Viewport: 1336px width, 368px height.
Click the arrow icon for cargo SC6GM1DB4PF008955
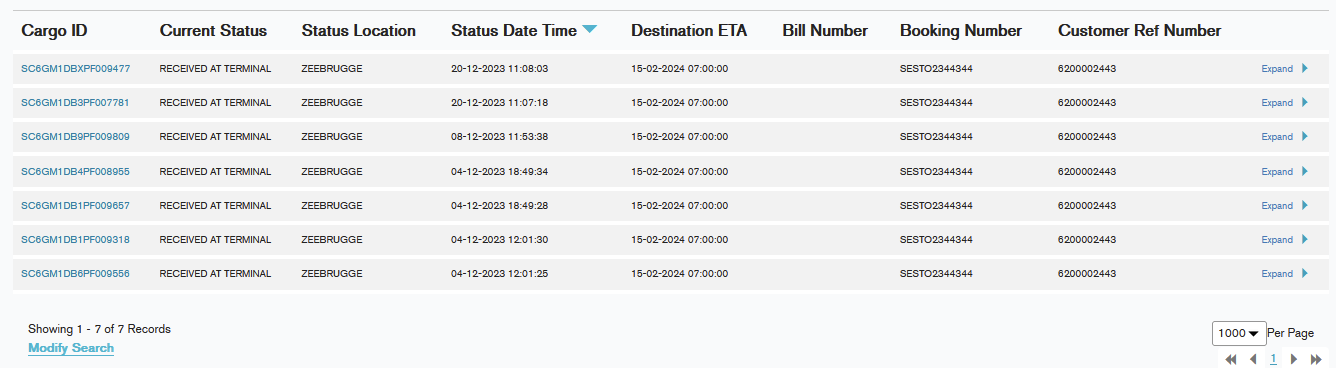pos(1304,172)
